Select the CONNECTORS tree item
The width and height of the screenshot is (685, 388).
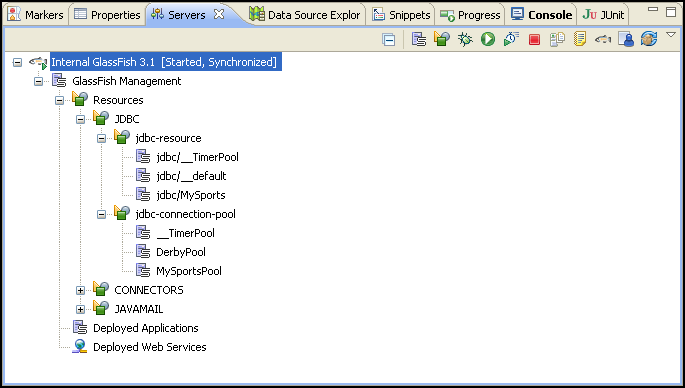149,290
